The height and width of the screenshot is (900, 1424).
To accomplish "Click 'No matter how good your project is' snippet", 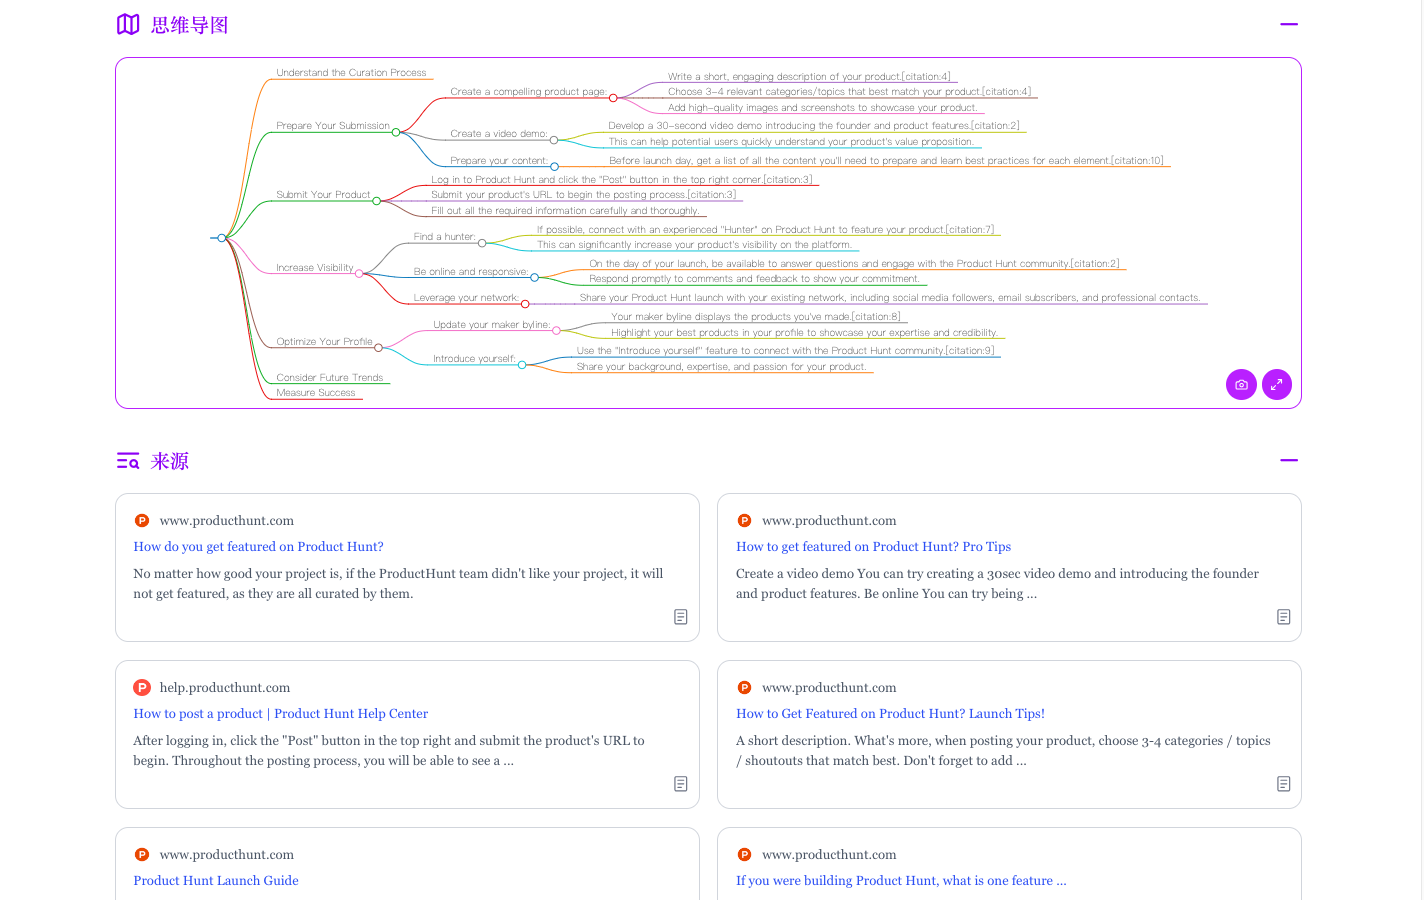I will point(398,584).
